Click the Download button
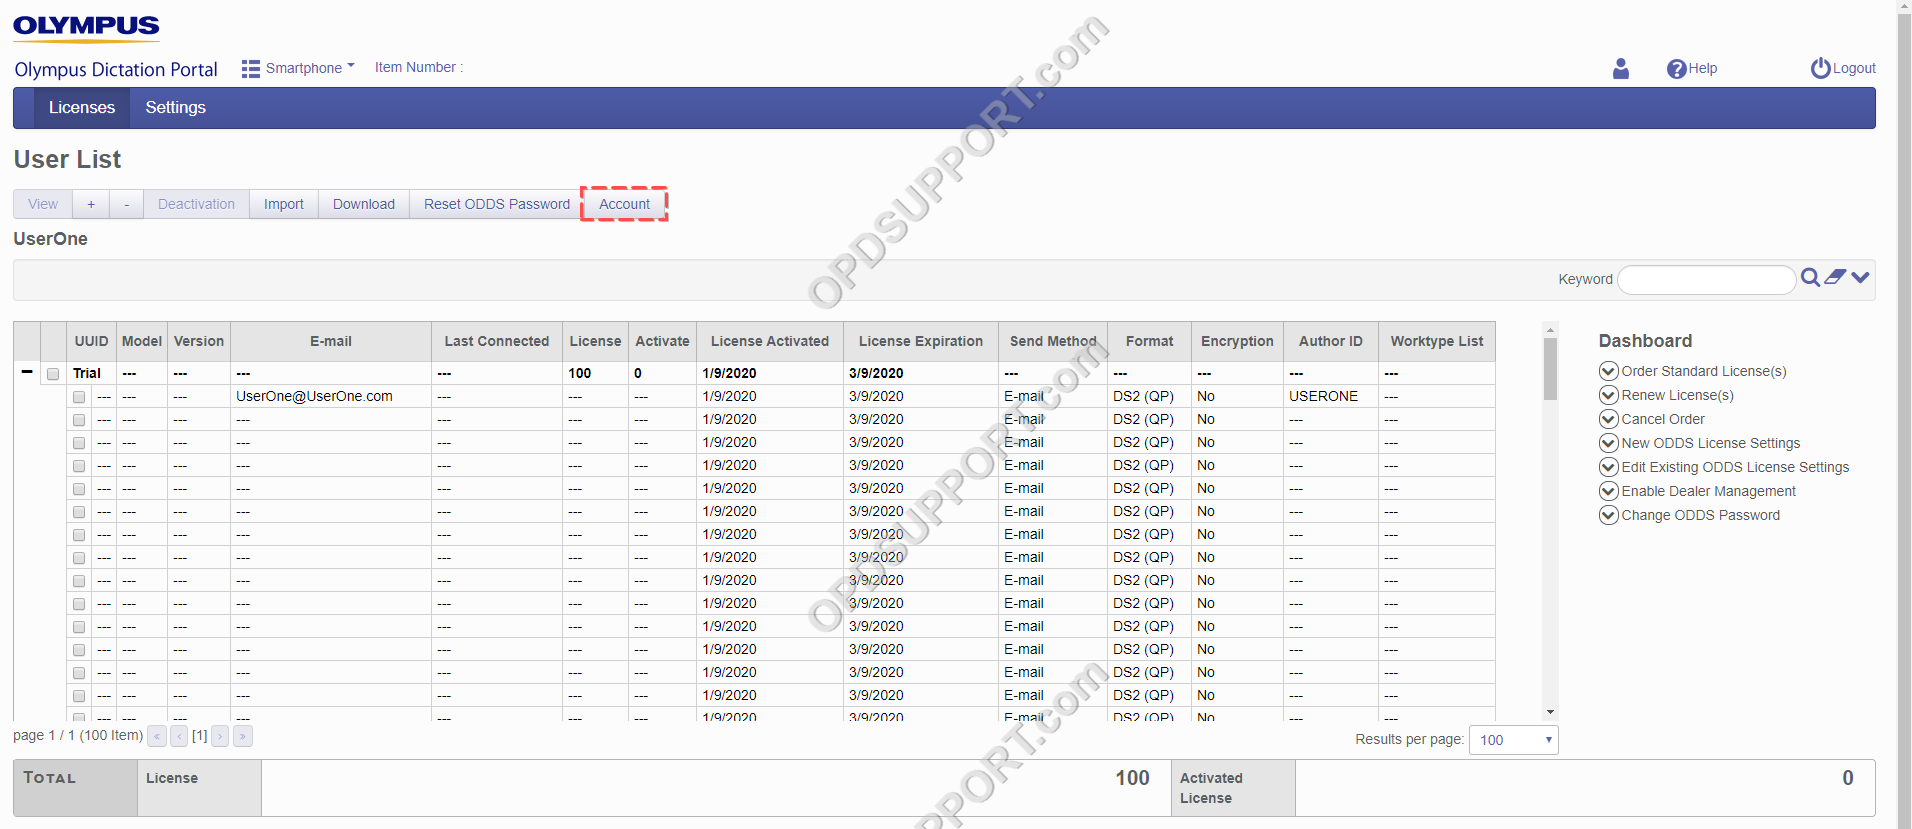1912x829 pixels. [x=364, y=204]
